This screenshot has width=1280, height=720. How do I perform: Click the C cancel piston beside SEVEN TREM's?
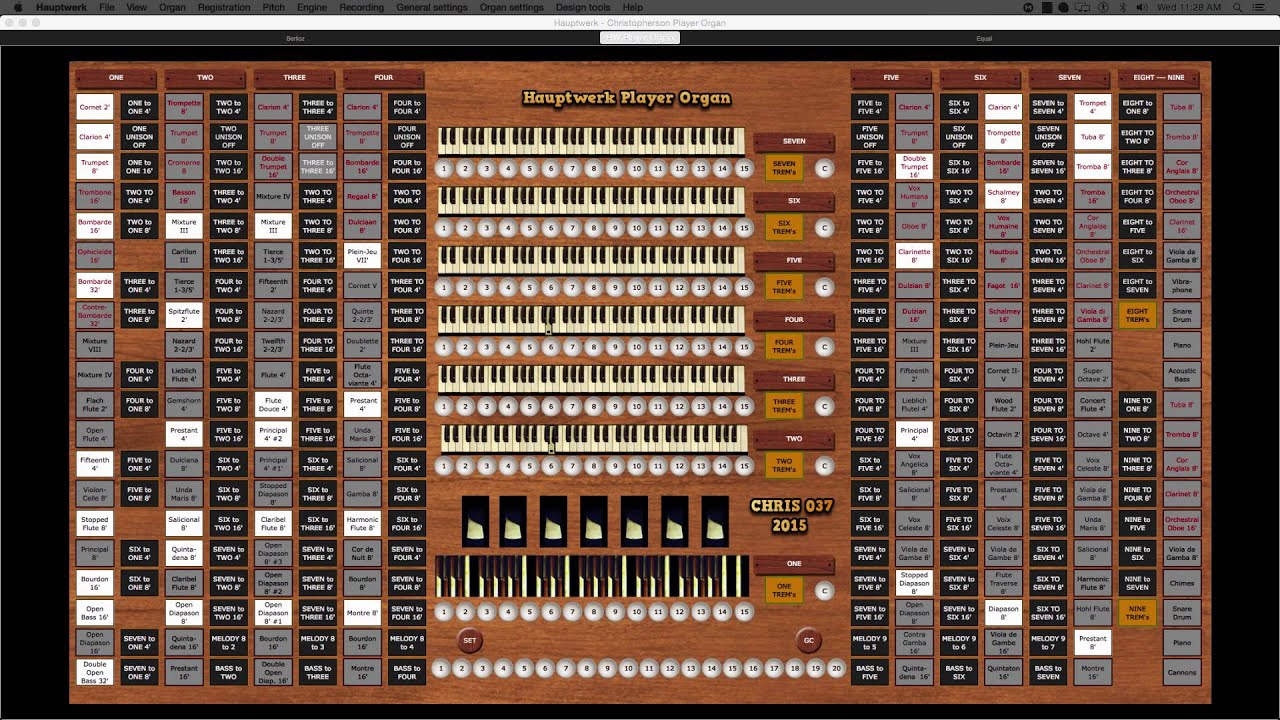click(x=825, y=169)
